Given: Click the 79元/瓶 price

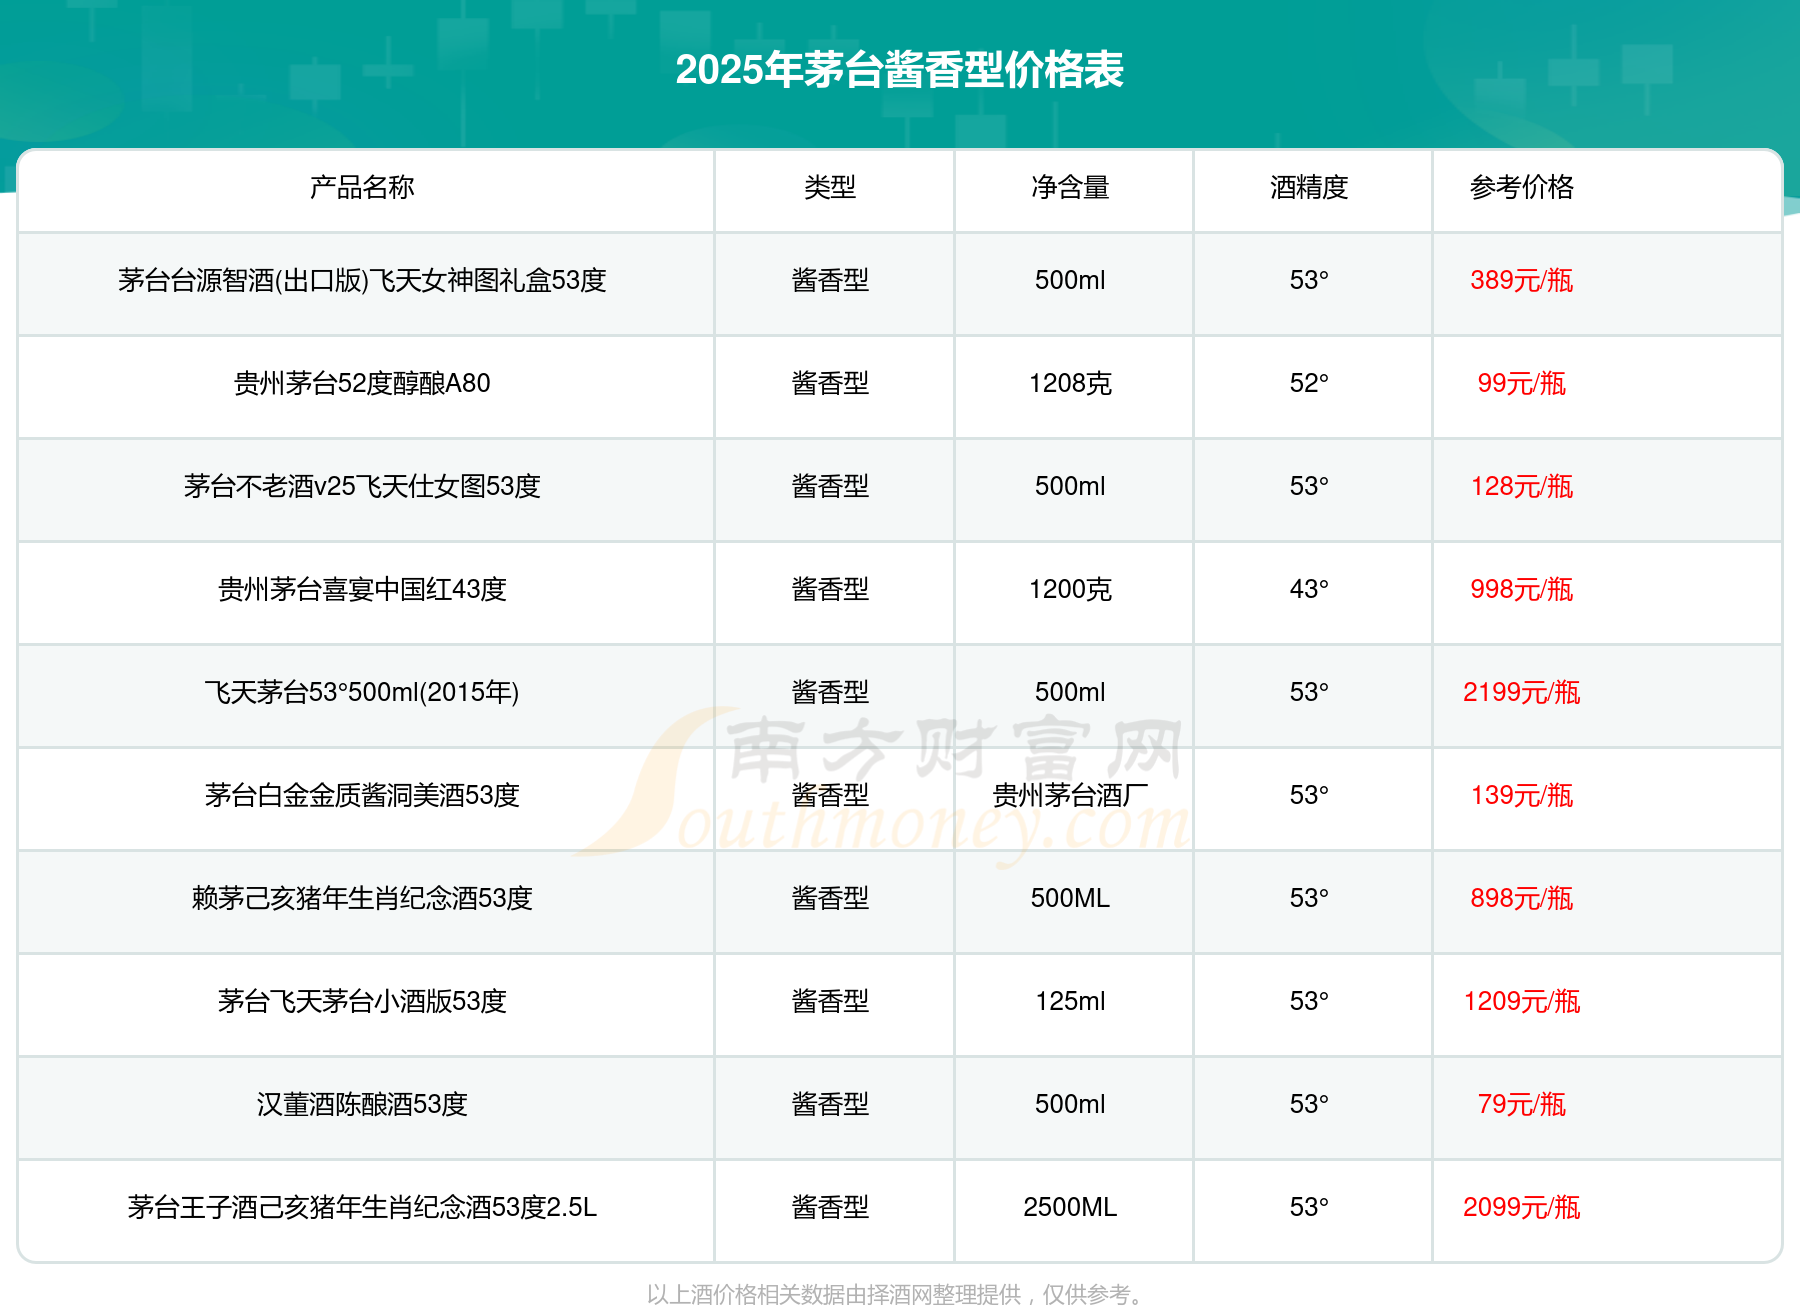Looking at the screenshot, I should point(1522,1104).
